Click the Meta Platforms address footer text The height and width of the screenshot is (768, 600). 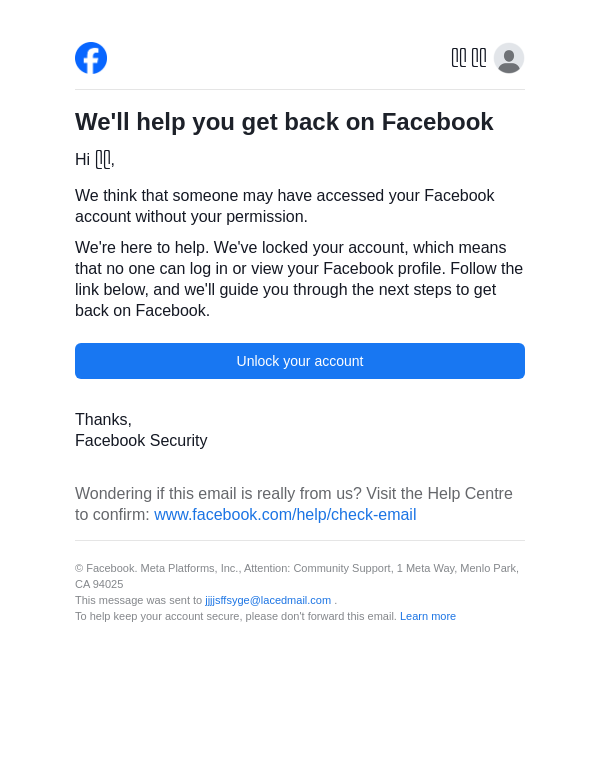point(297,576)
